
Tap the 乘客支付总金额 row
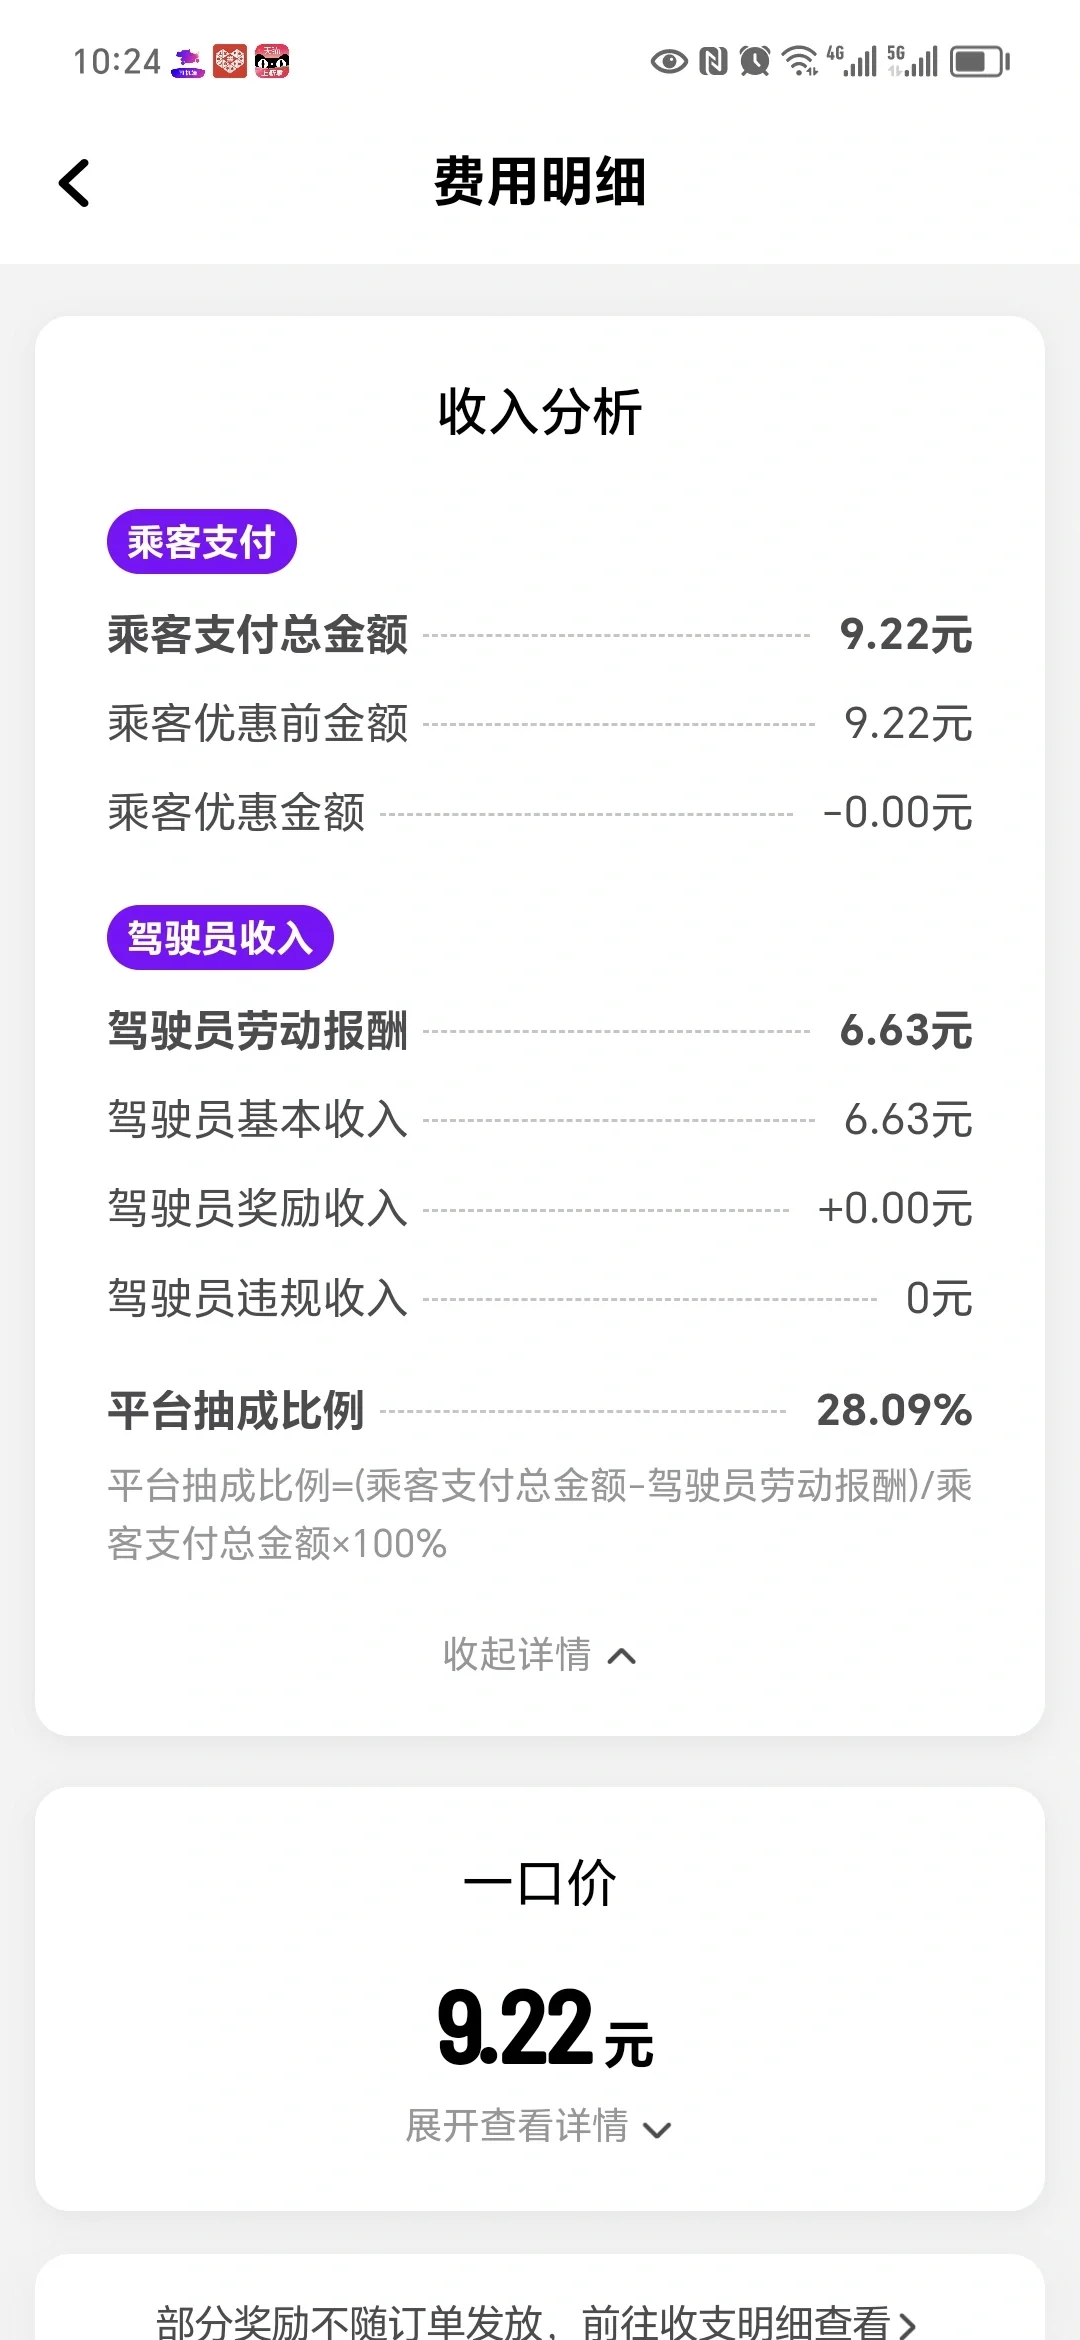(540, 635)
